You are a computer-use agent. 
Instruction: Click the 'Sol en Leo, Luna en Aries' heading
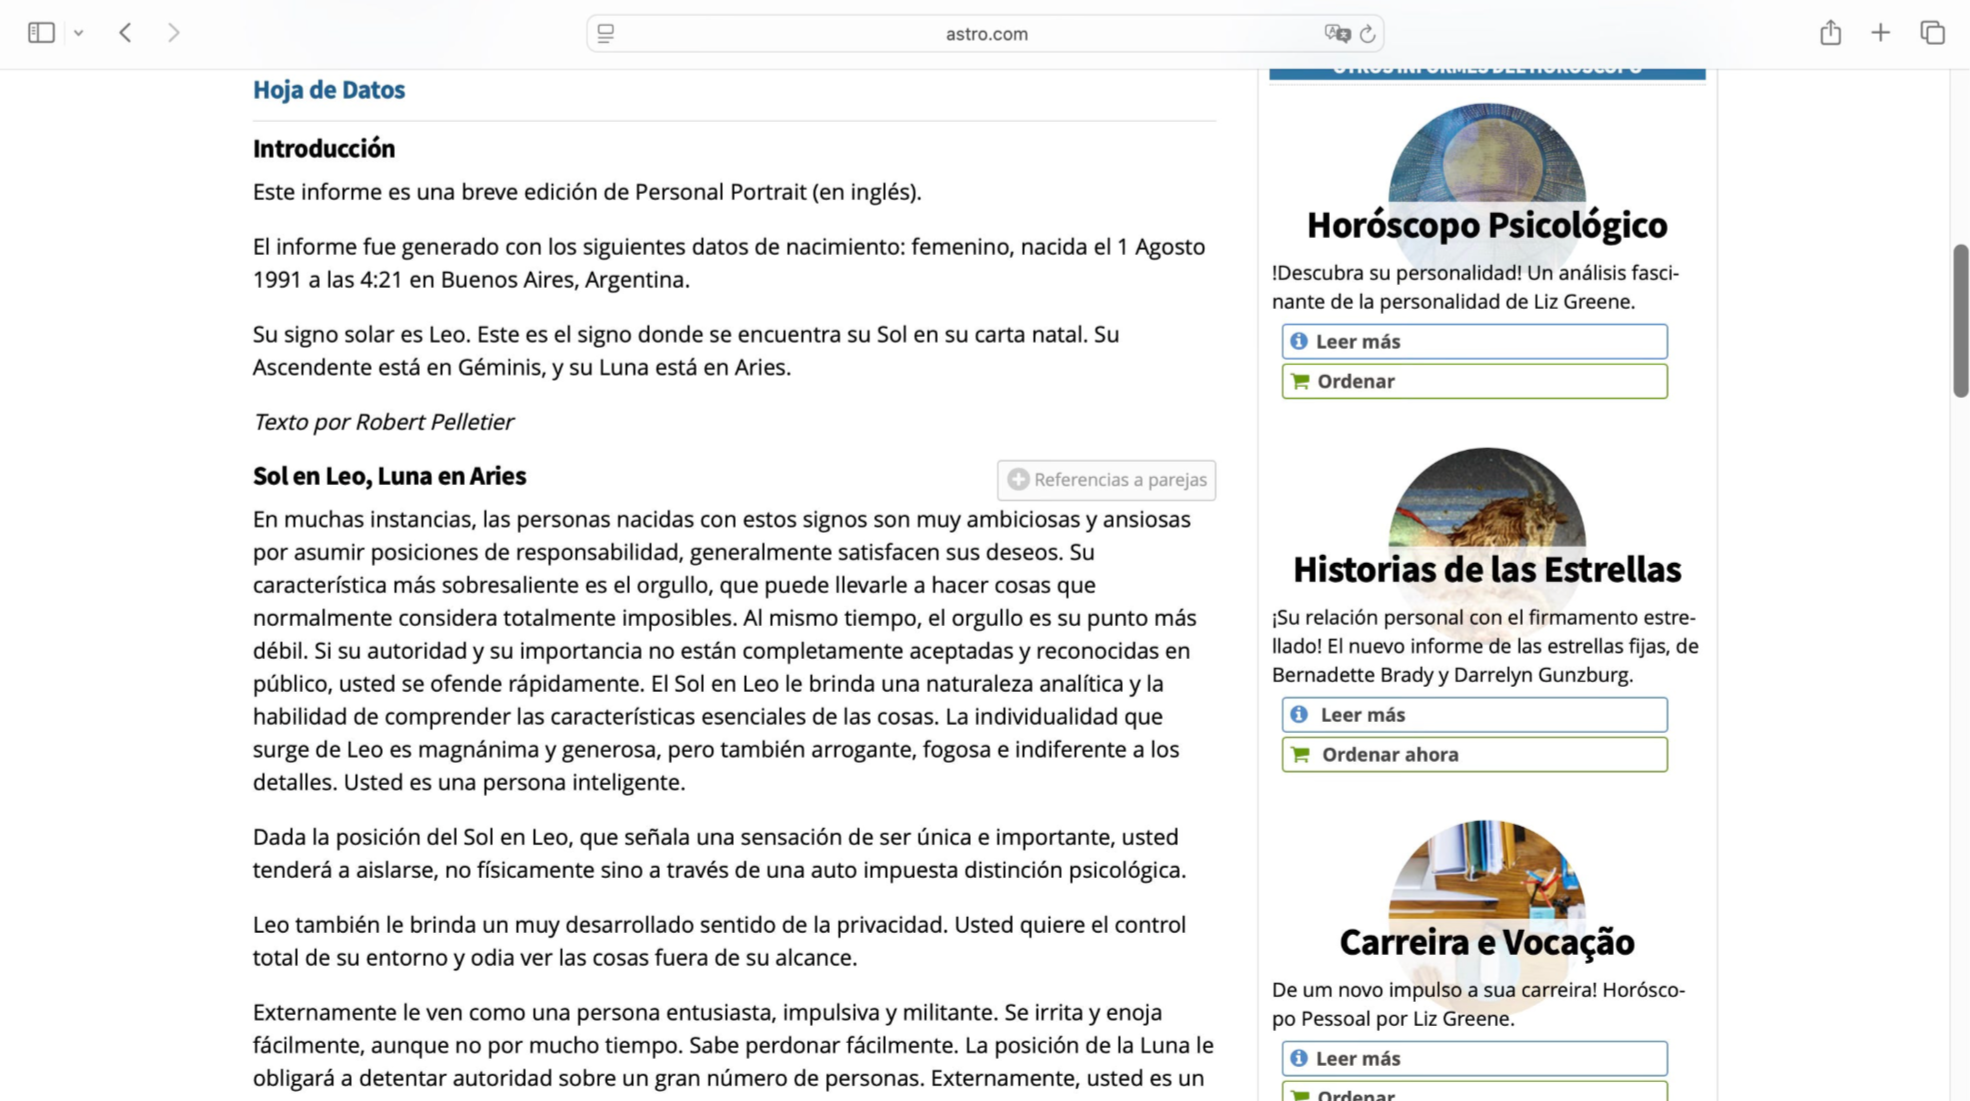tap(389, 477)
